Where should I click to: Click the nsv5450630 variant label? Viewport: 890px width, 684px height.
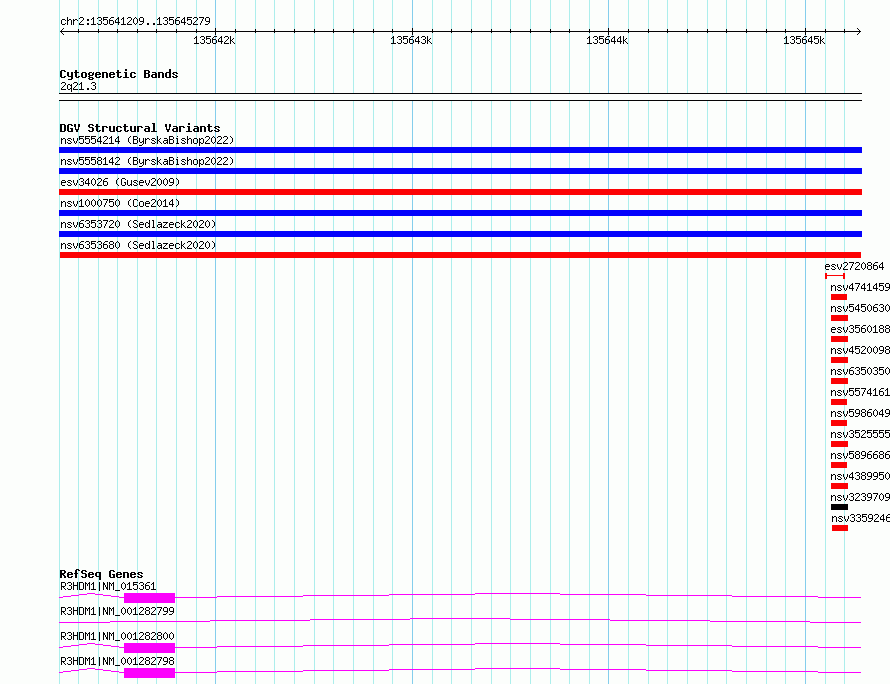[860, 308]
